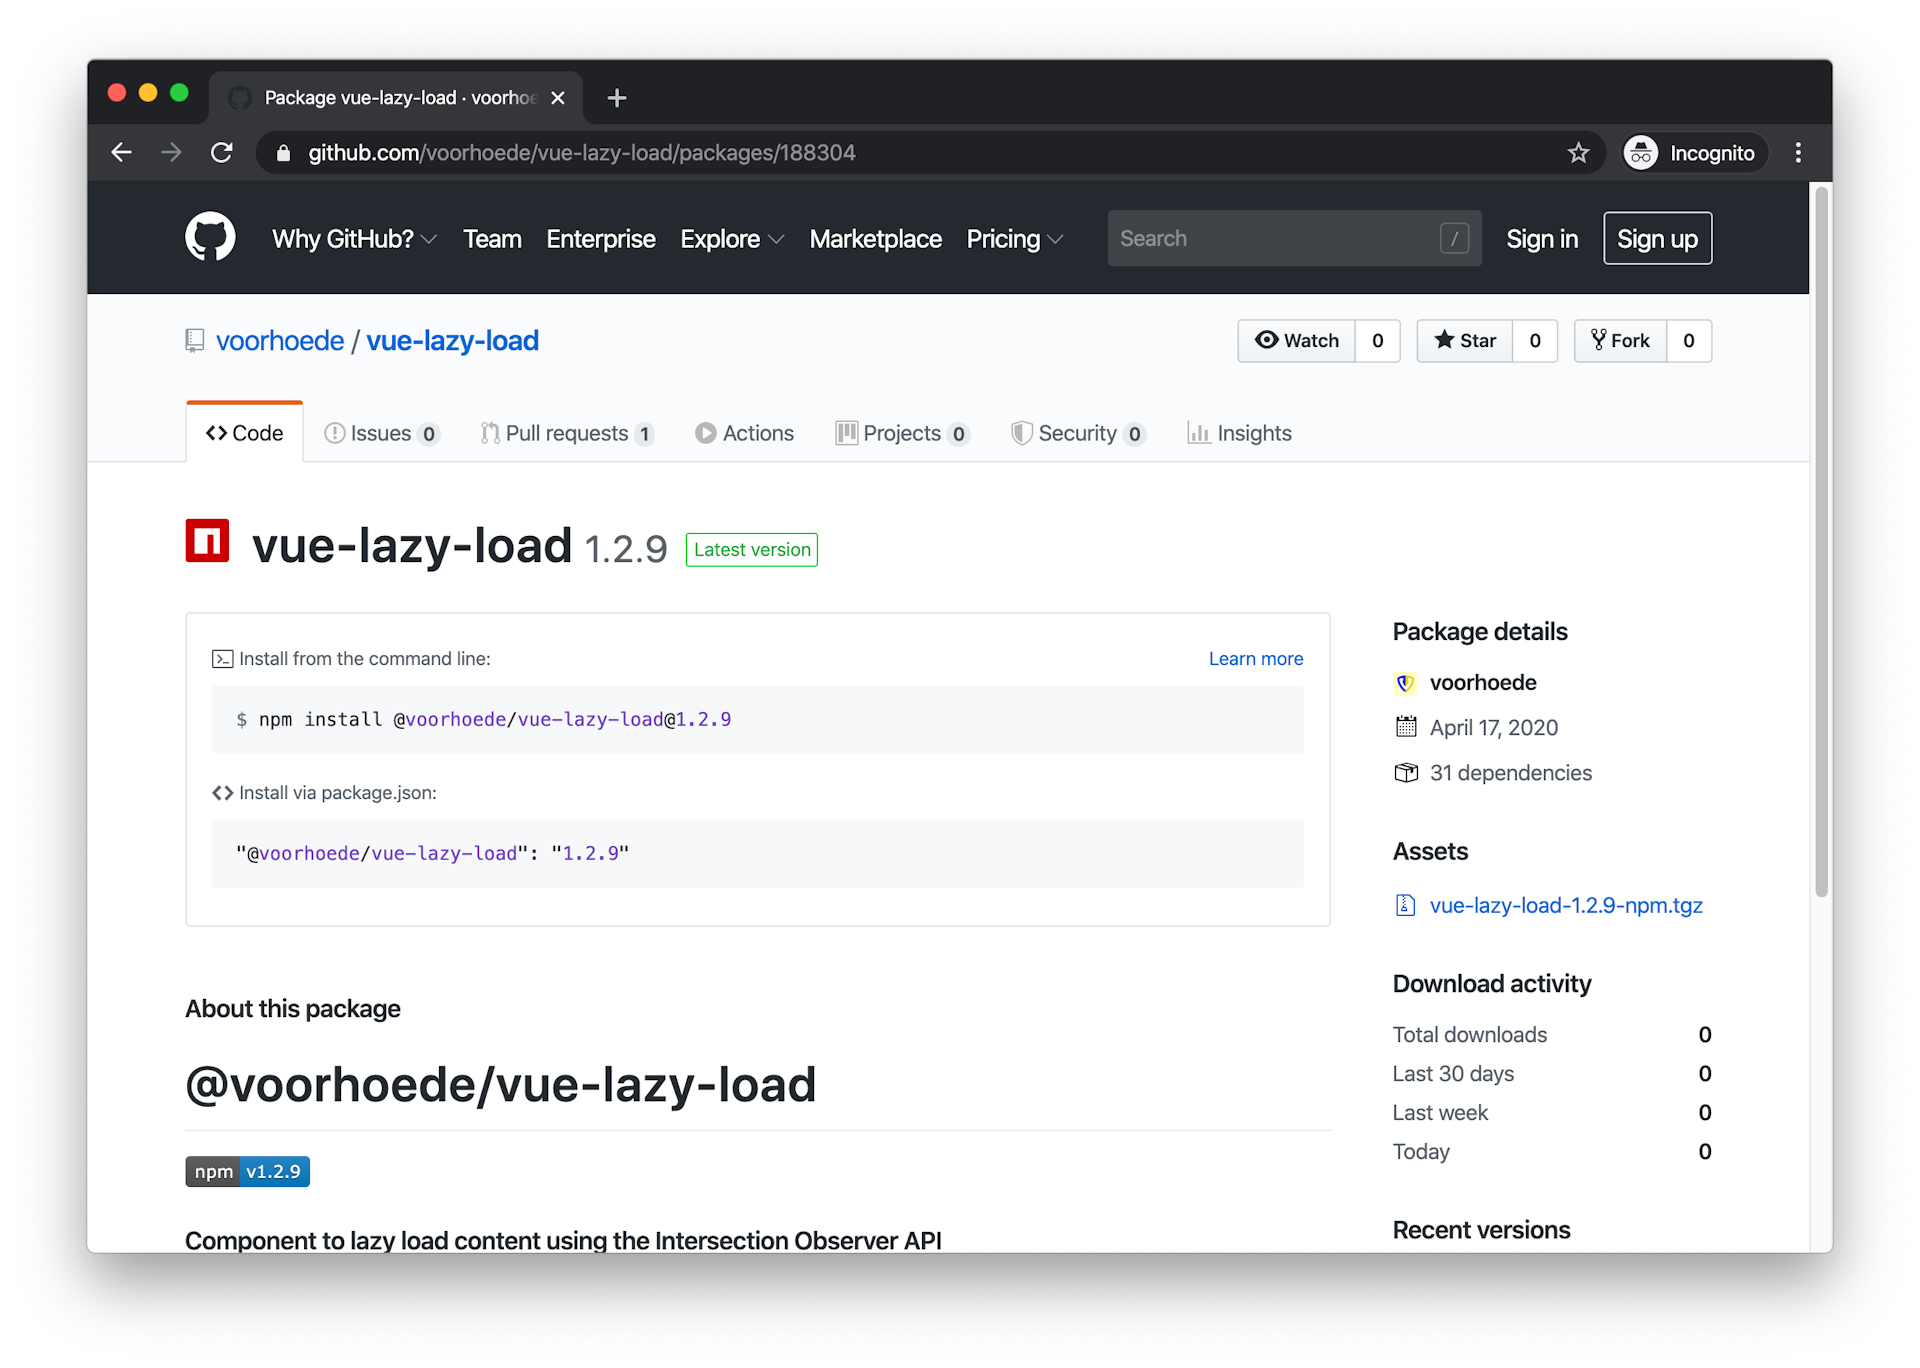The image size is (1920, 1368).
Task: Click the fork icon in the Fork button
Action: point(1600,340)
